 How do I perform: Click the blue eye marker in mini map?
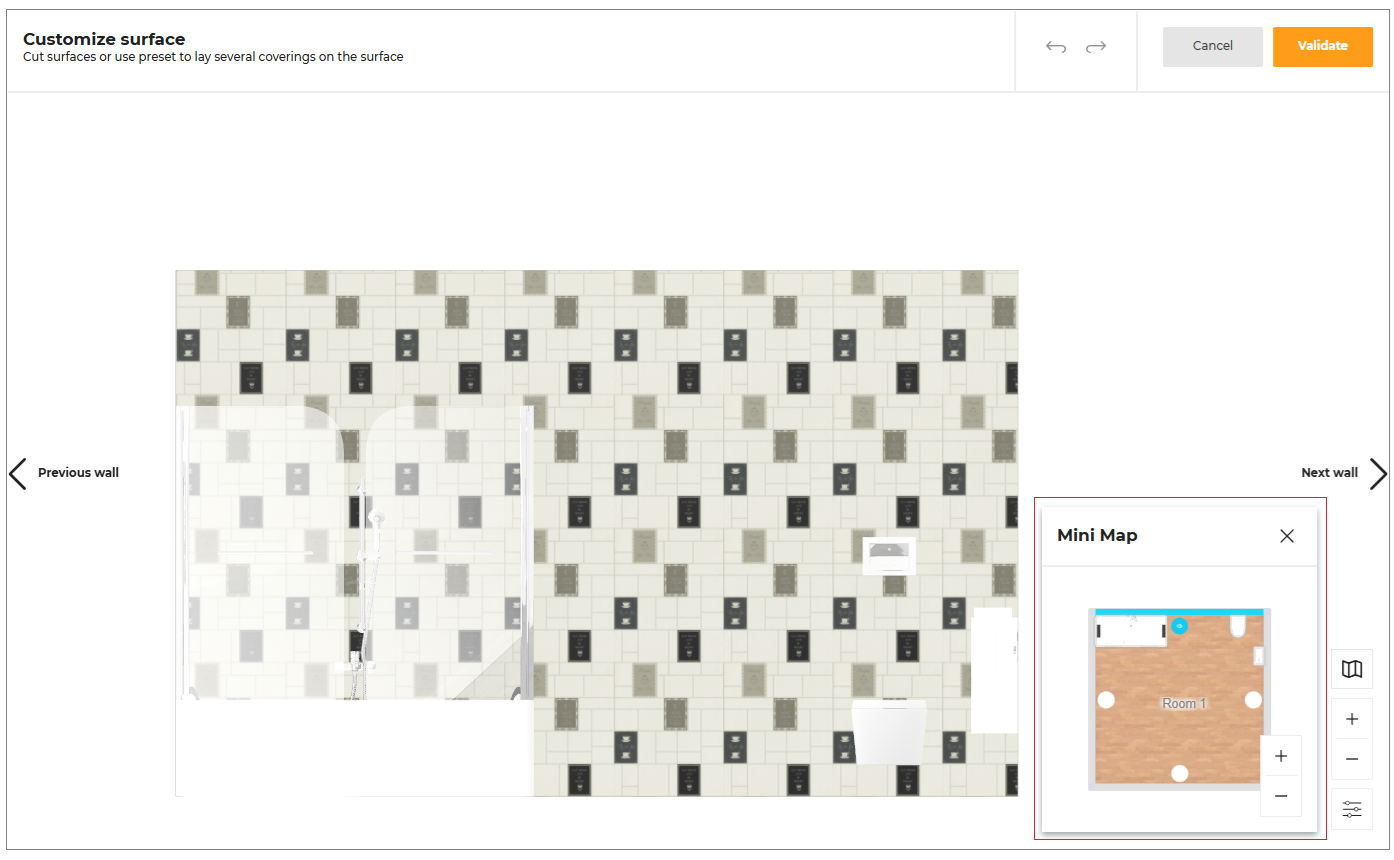tap(1180, 626)
